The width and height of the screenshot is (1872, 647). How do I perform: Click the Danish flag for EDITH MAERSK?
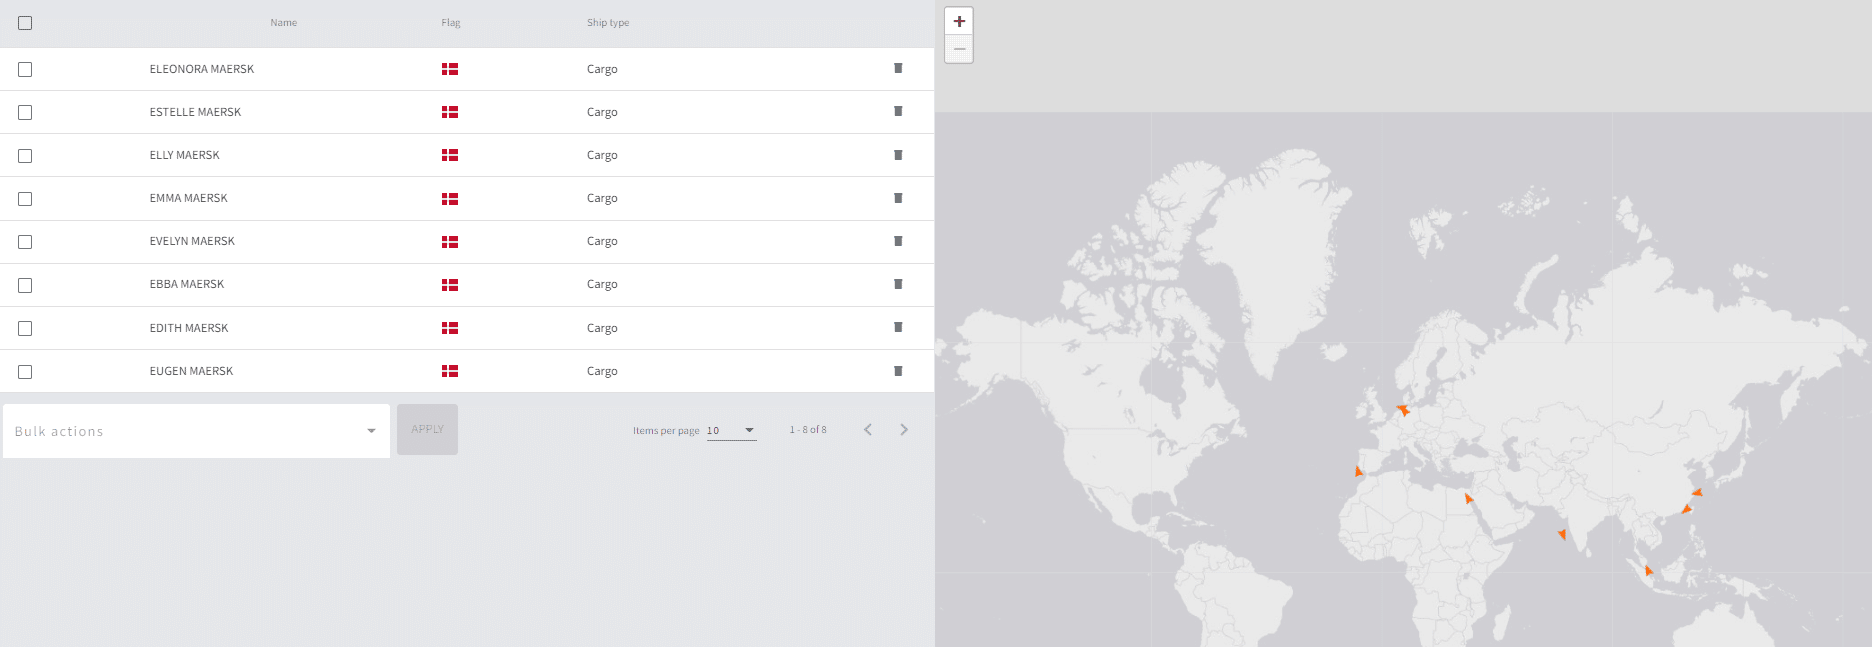click(x=450, y=328)
